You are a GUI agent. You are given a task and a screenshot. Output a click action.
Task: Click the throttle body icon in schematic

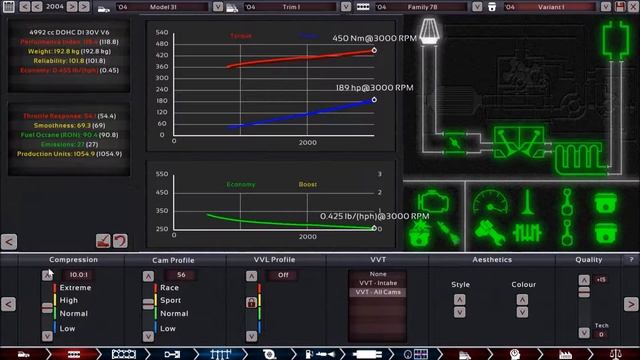[x=454, y=142]
